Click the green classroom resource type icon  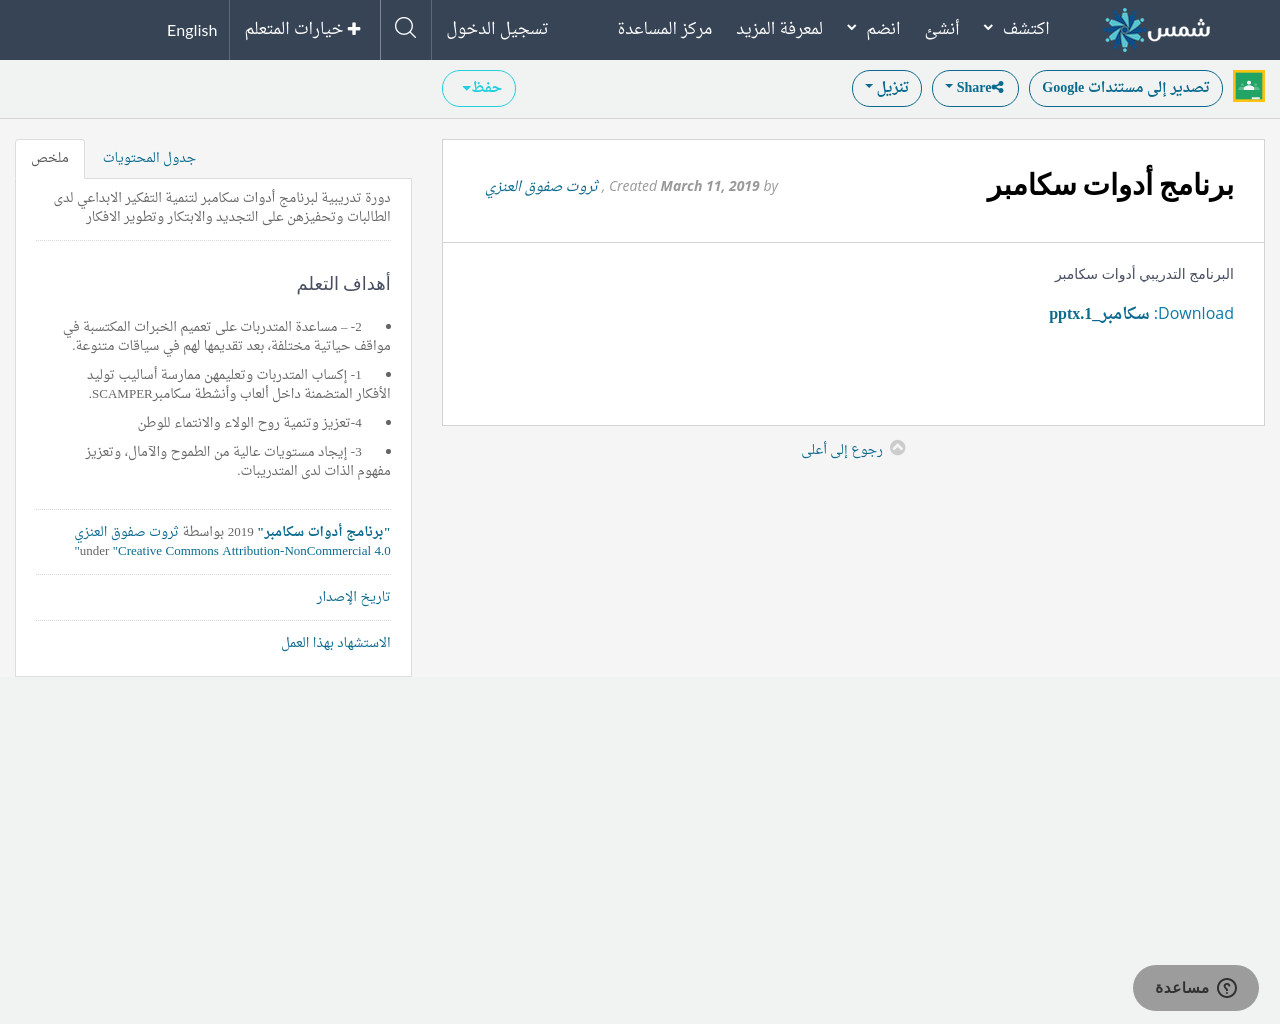(1249, 86)
